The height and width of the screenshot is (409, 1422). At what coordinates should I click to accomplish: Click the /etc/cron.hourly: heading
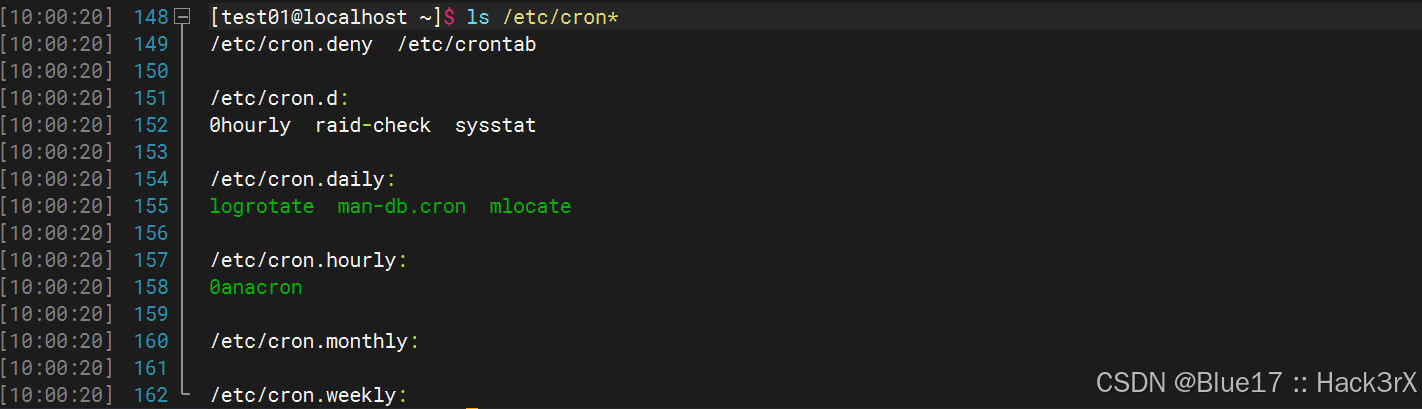coord(309,261)
